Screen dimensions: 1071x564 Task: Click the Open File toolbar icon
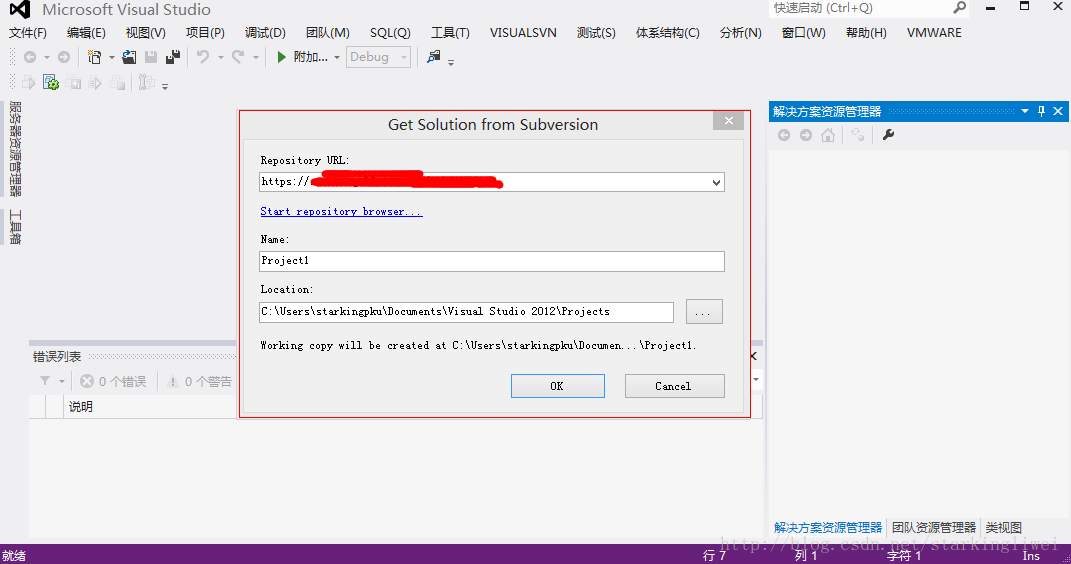coord(128,57)
